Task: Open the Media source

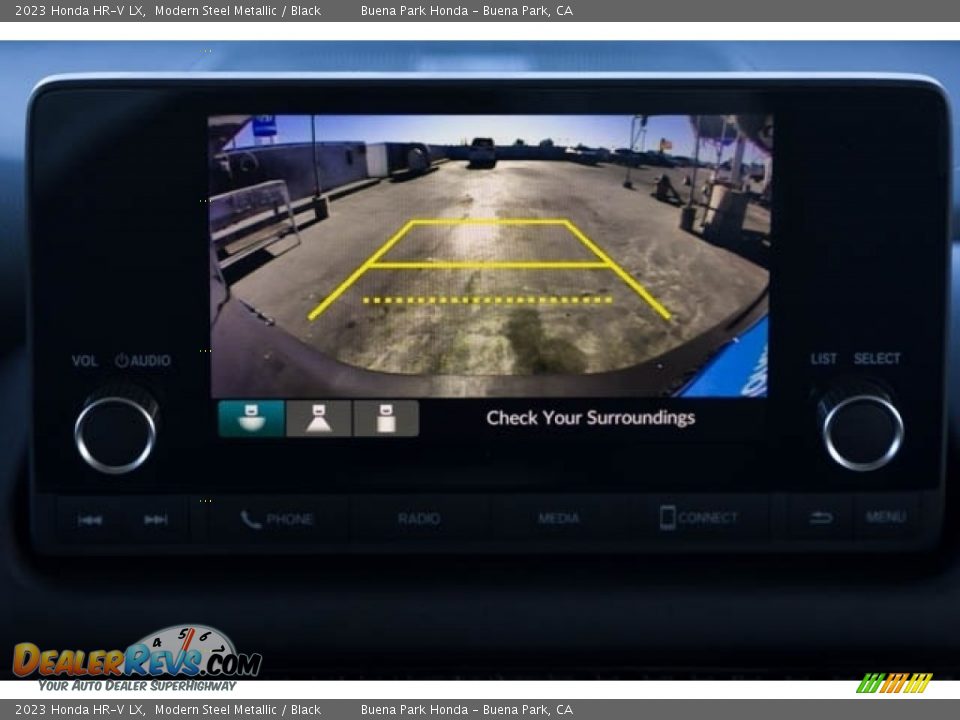Action: [558, 518]
